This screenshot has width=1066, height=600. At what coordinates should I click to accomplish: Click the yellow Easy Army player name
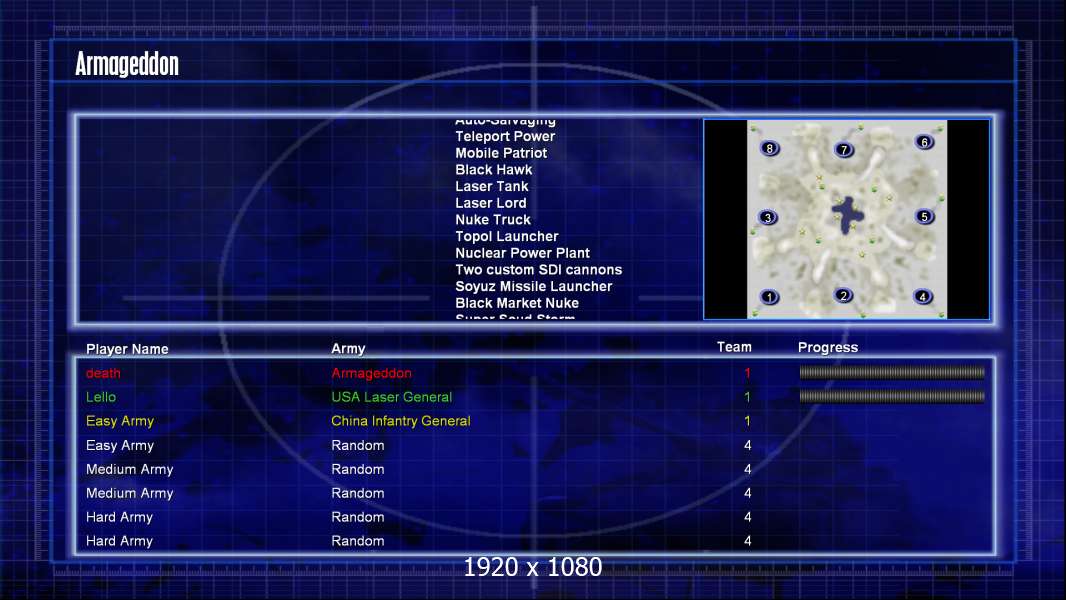click(x=120, y=421)
